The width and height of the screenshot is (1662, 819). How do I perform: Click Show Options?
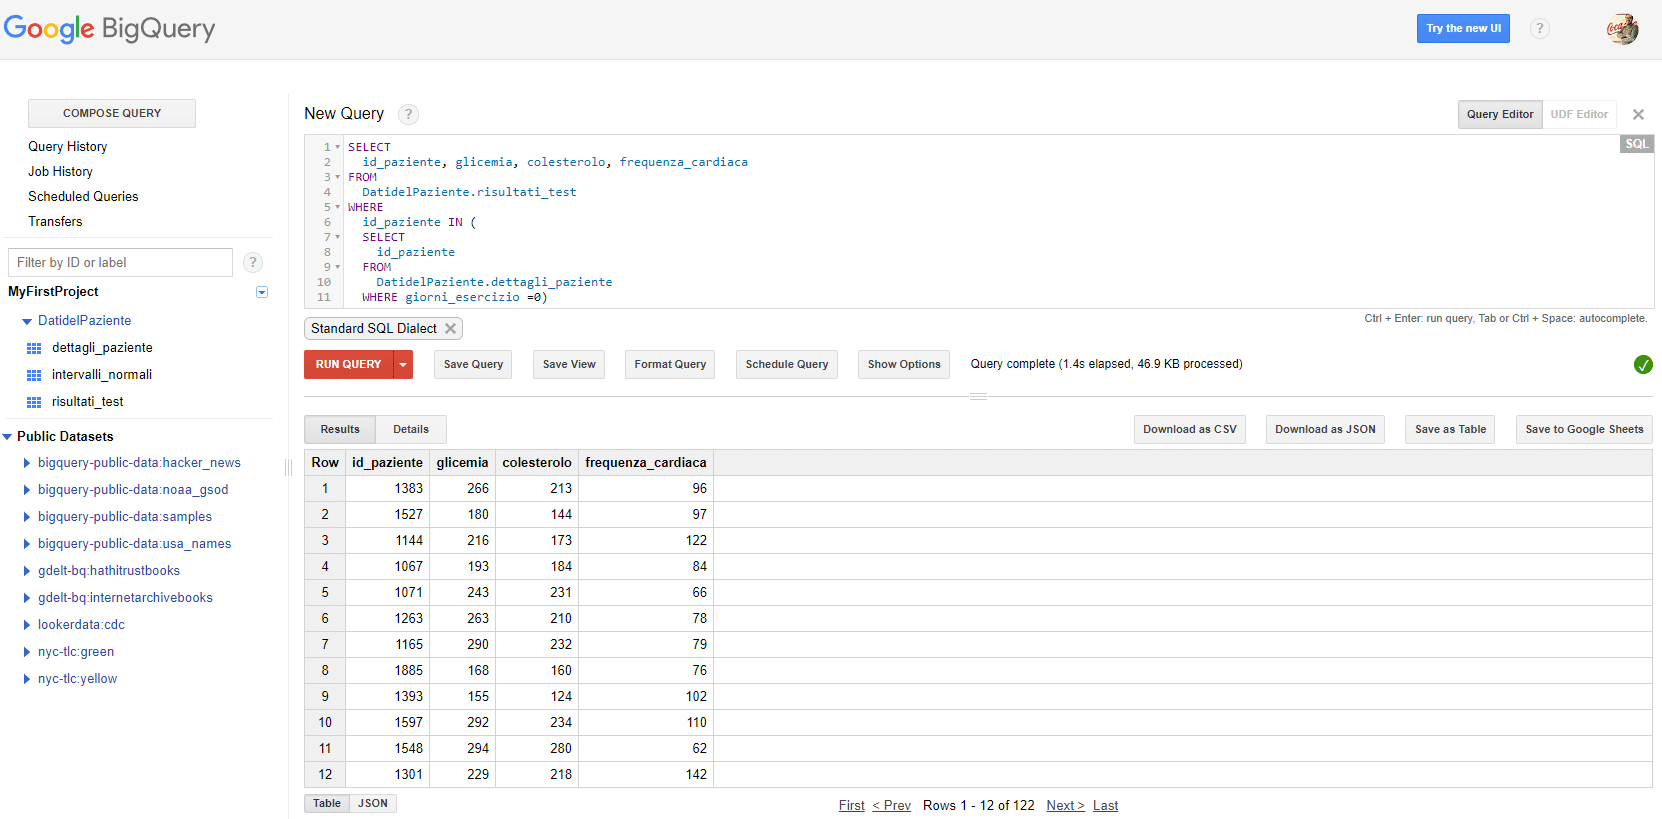pyautogui.click(x=904, y=364)
